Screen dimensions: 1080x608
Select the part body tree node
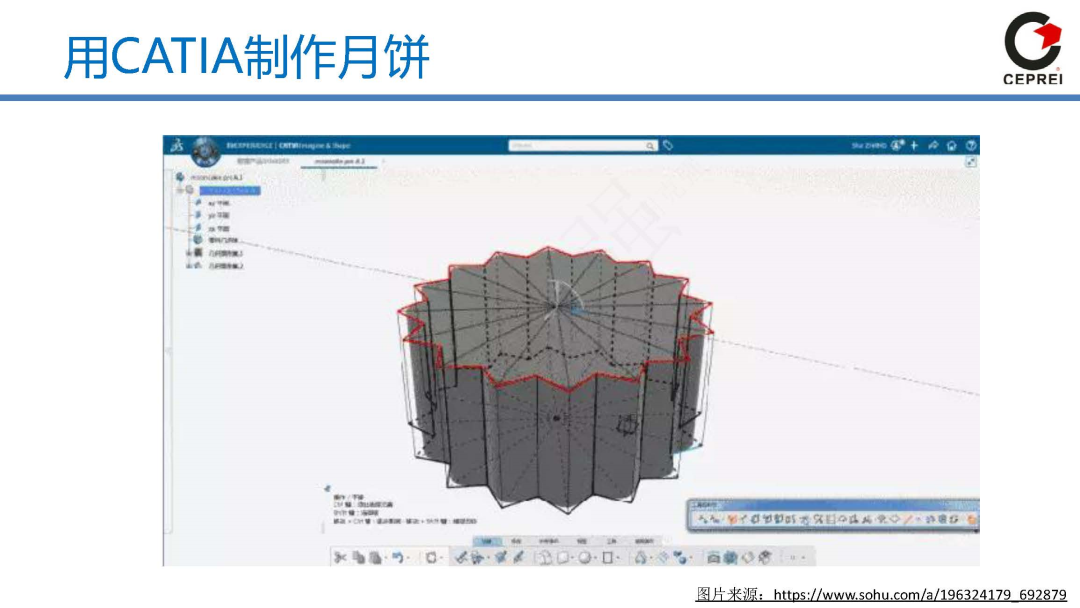[x=223, y=240]
